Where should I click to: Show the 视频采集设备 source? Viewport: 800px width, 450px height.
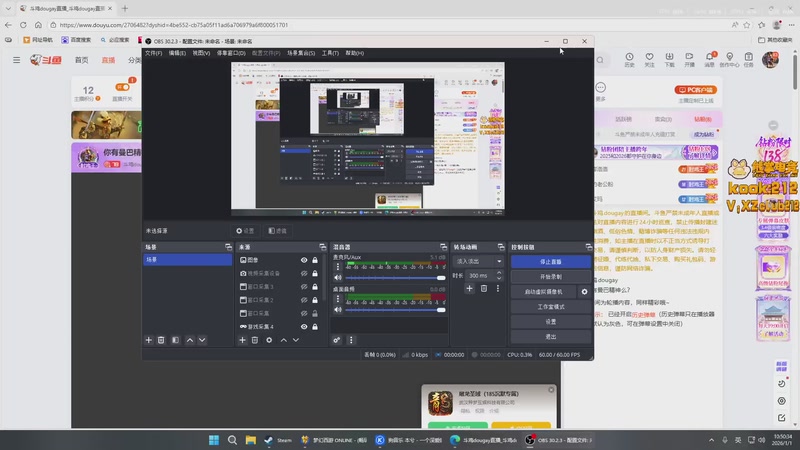pos(304,273)
